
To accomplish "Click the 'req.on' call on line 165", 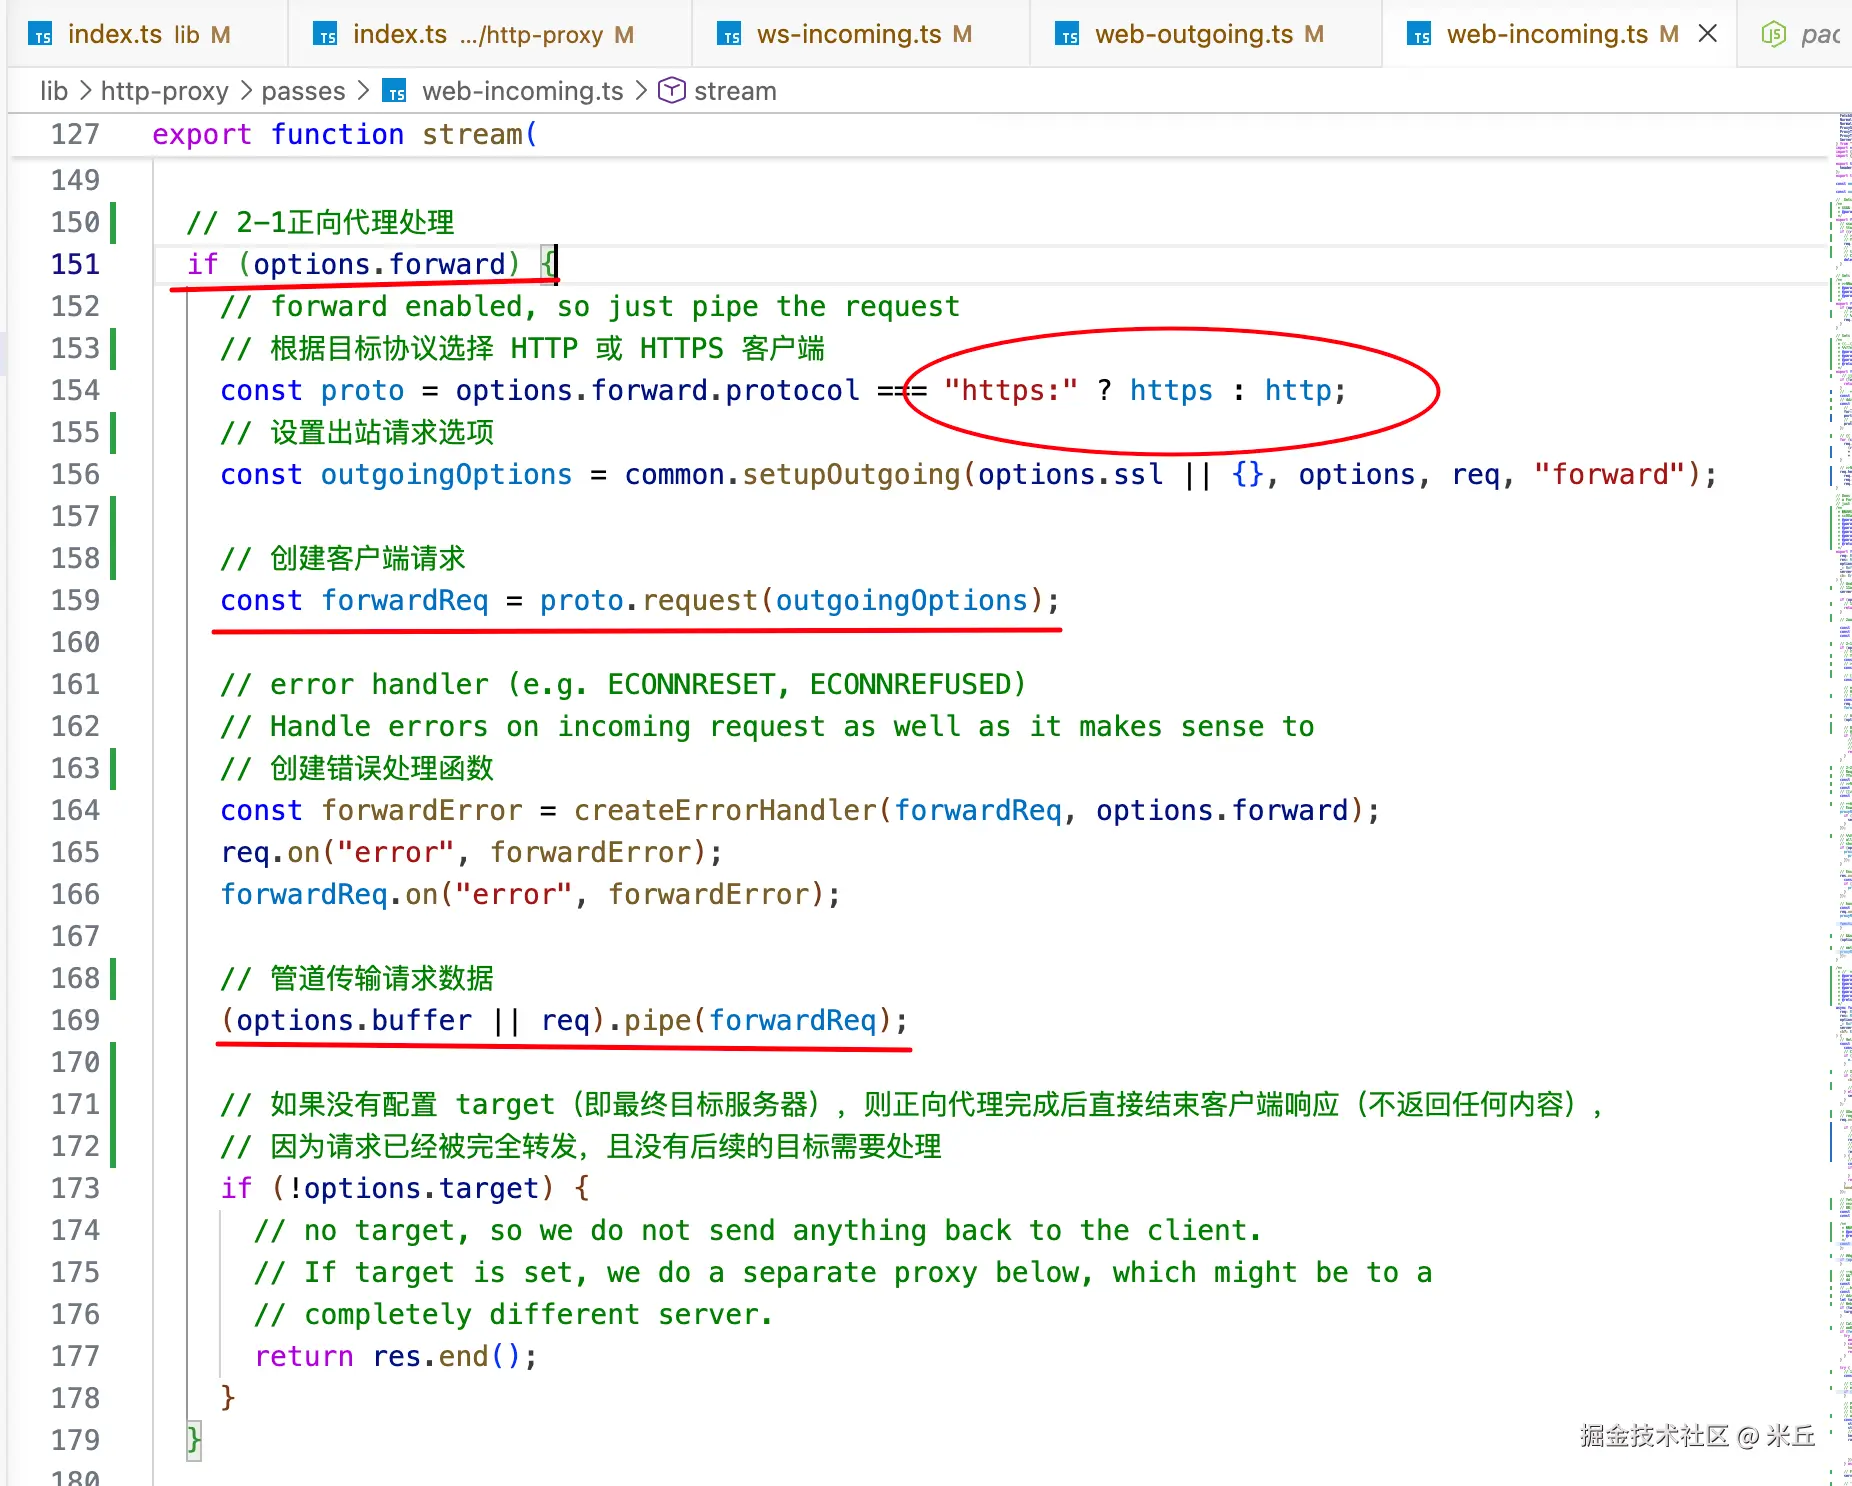I will click(x=270, y=852).
